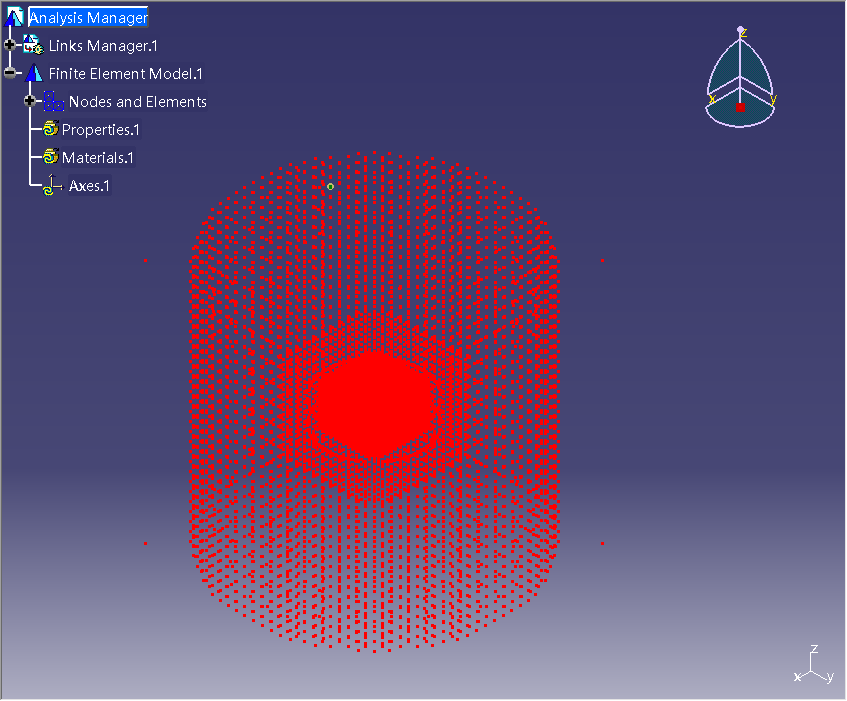This screenshot has width=847, height=701.
Task: Select the Axes.1 axis icon
Action: pyautogui.click(x=53, y=186)
